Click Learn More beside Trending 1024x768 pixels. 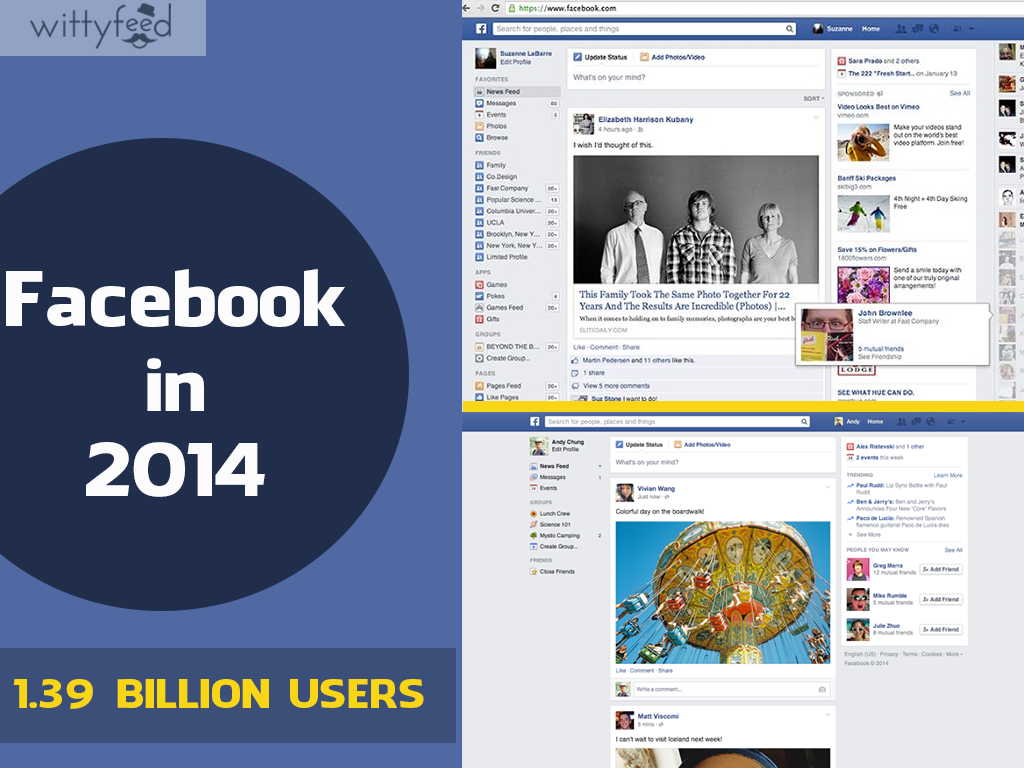point(948,475)
